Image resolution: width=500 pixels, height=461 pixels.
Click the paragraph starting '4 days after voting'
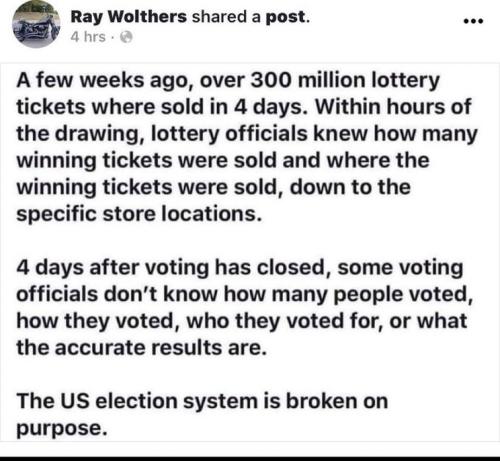[245, 307]
